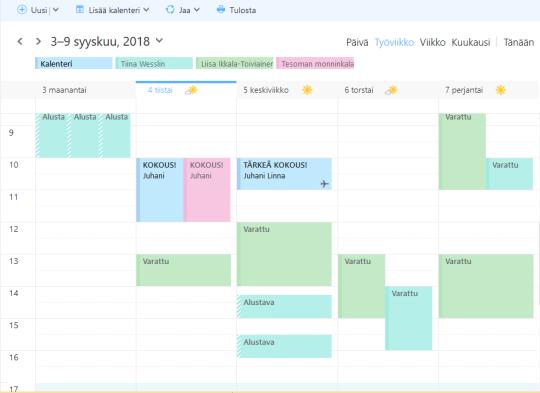540x393 pixels.
Task: Switch to Kuukausi view
Action: (x=471, y=42)
